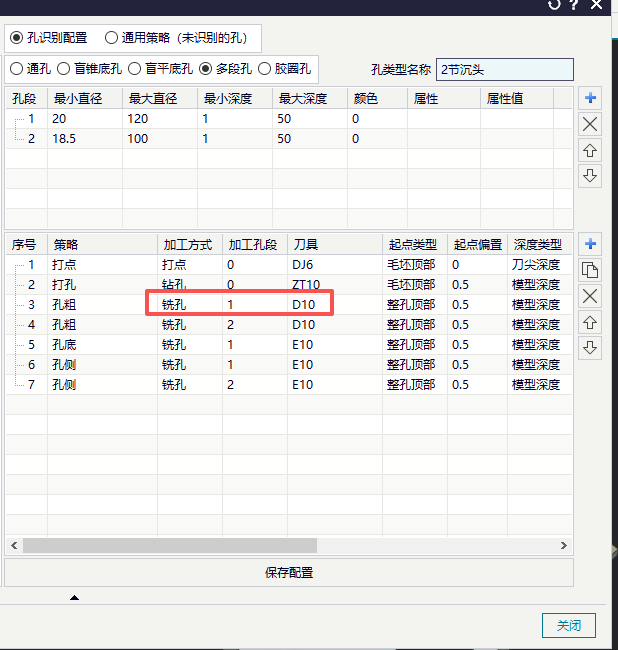Choose 通孔 hole type

pos(30,69)
